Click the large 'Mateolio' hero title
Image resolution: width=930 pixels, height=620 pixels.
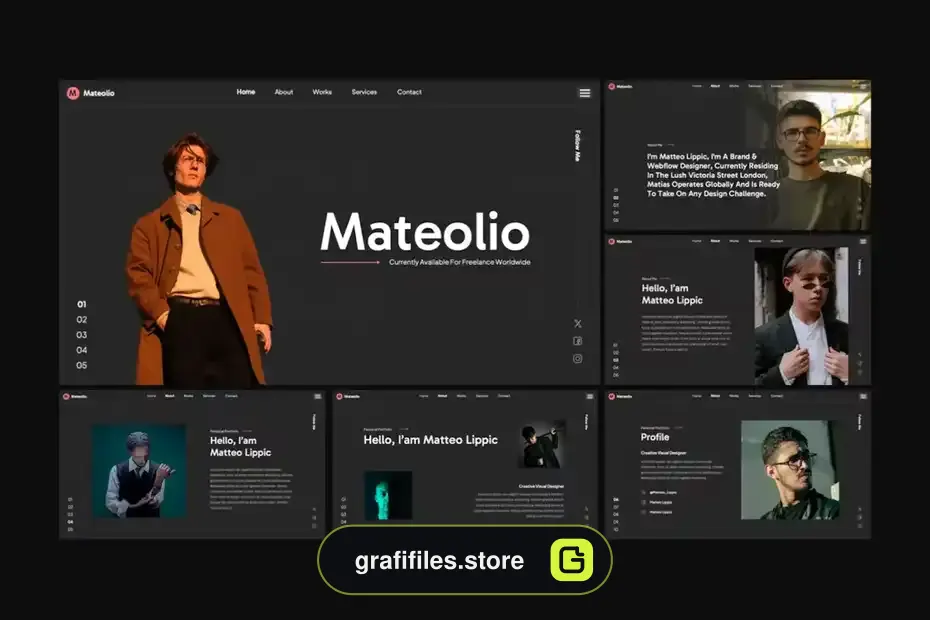(x=425, y=232)
